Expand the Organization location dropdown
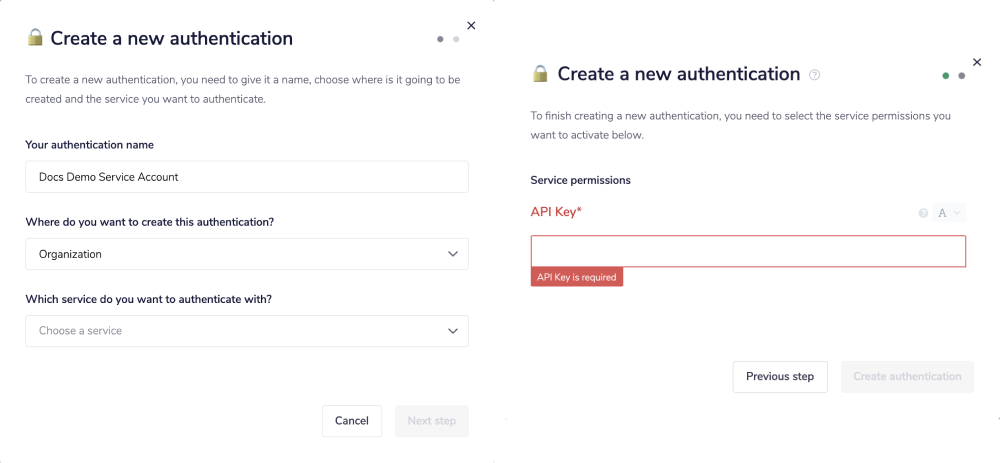Screen dimensions: 1000x463 tap(247, 254)
